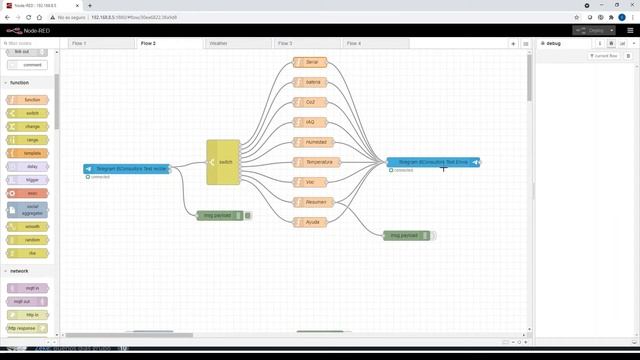This screenshot has height=360, width=640.
Task: Pick the http response node in palette
Action: pos(27,328)
